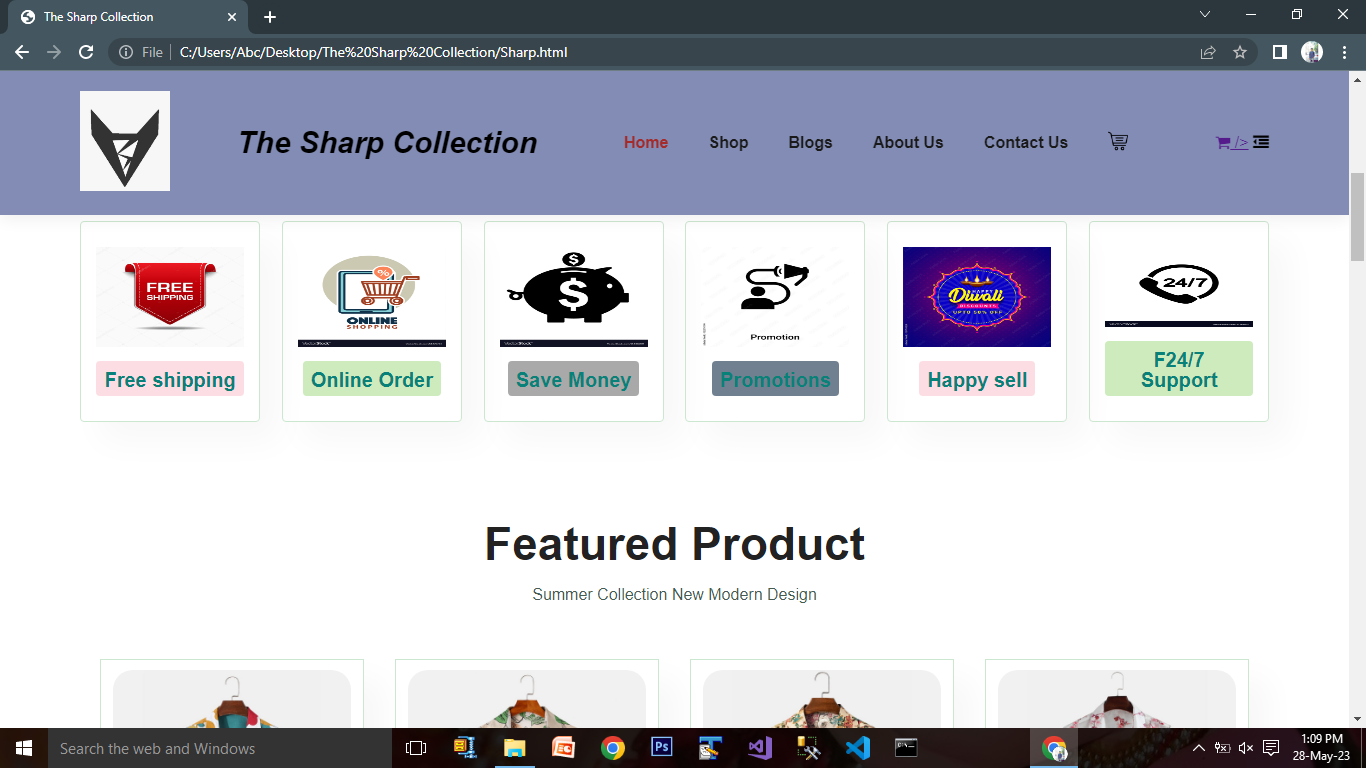Open the tab search dropdown arrow
This screenshot has width=1366, height=768.
pos(1205,15)
